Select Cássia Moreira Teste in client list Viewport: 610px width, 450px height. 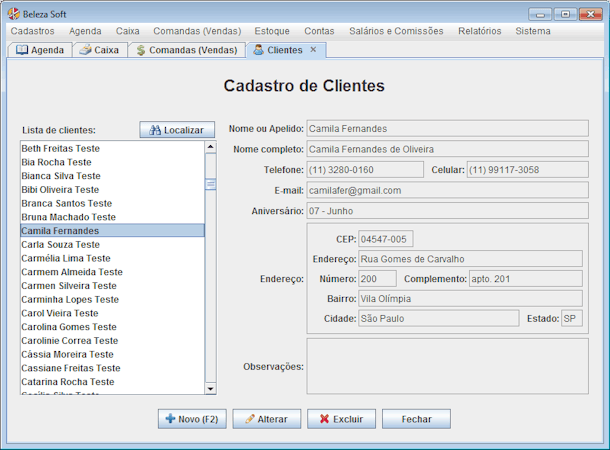pos(112,354)
